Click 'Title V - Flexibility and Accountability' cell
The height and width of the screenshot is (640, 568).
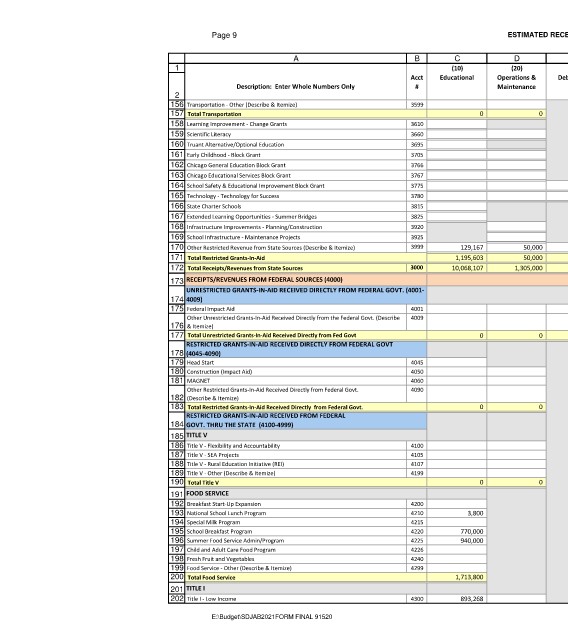296,446
